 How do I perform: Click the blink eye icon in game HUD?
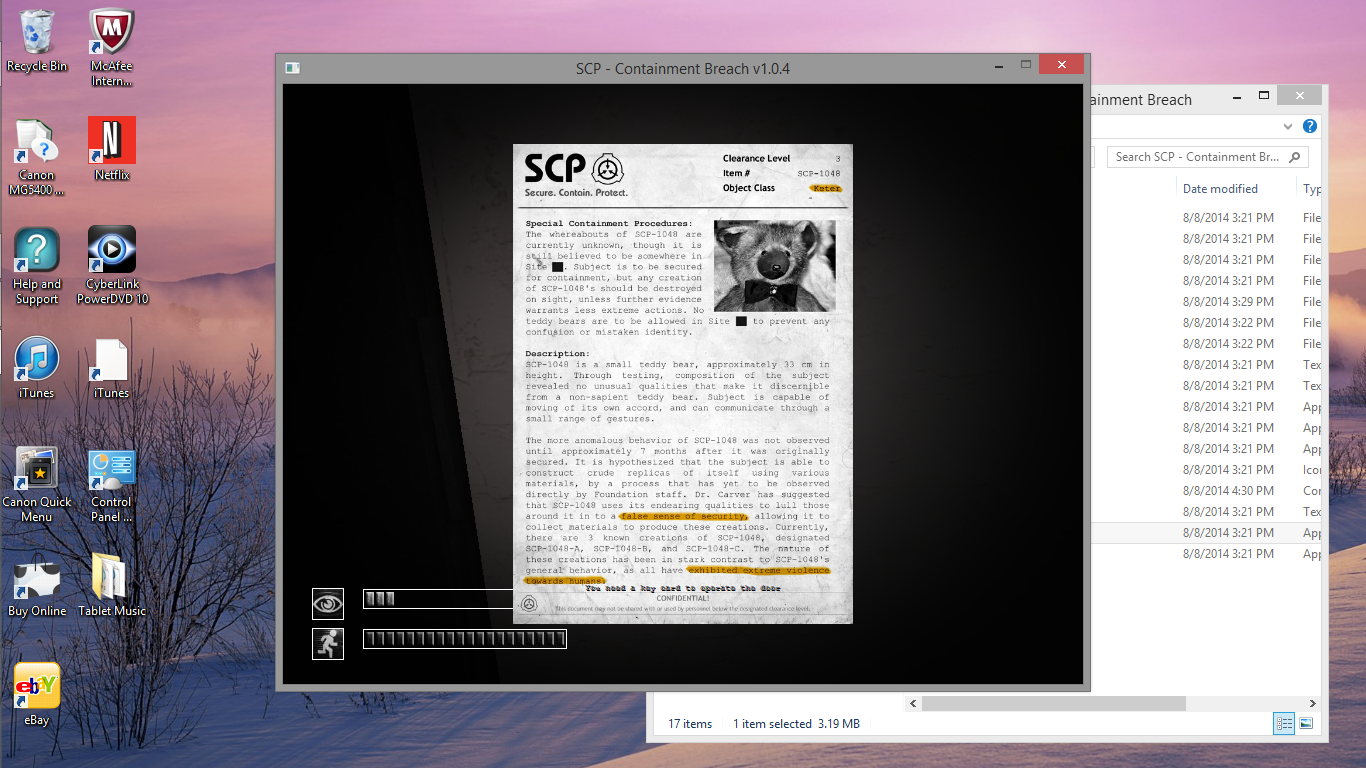pos(328,604)
